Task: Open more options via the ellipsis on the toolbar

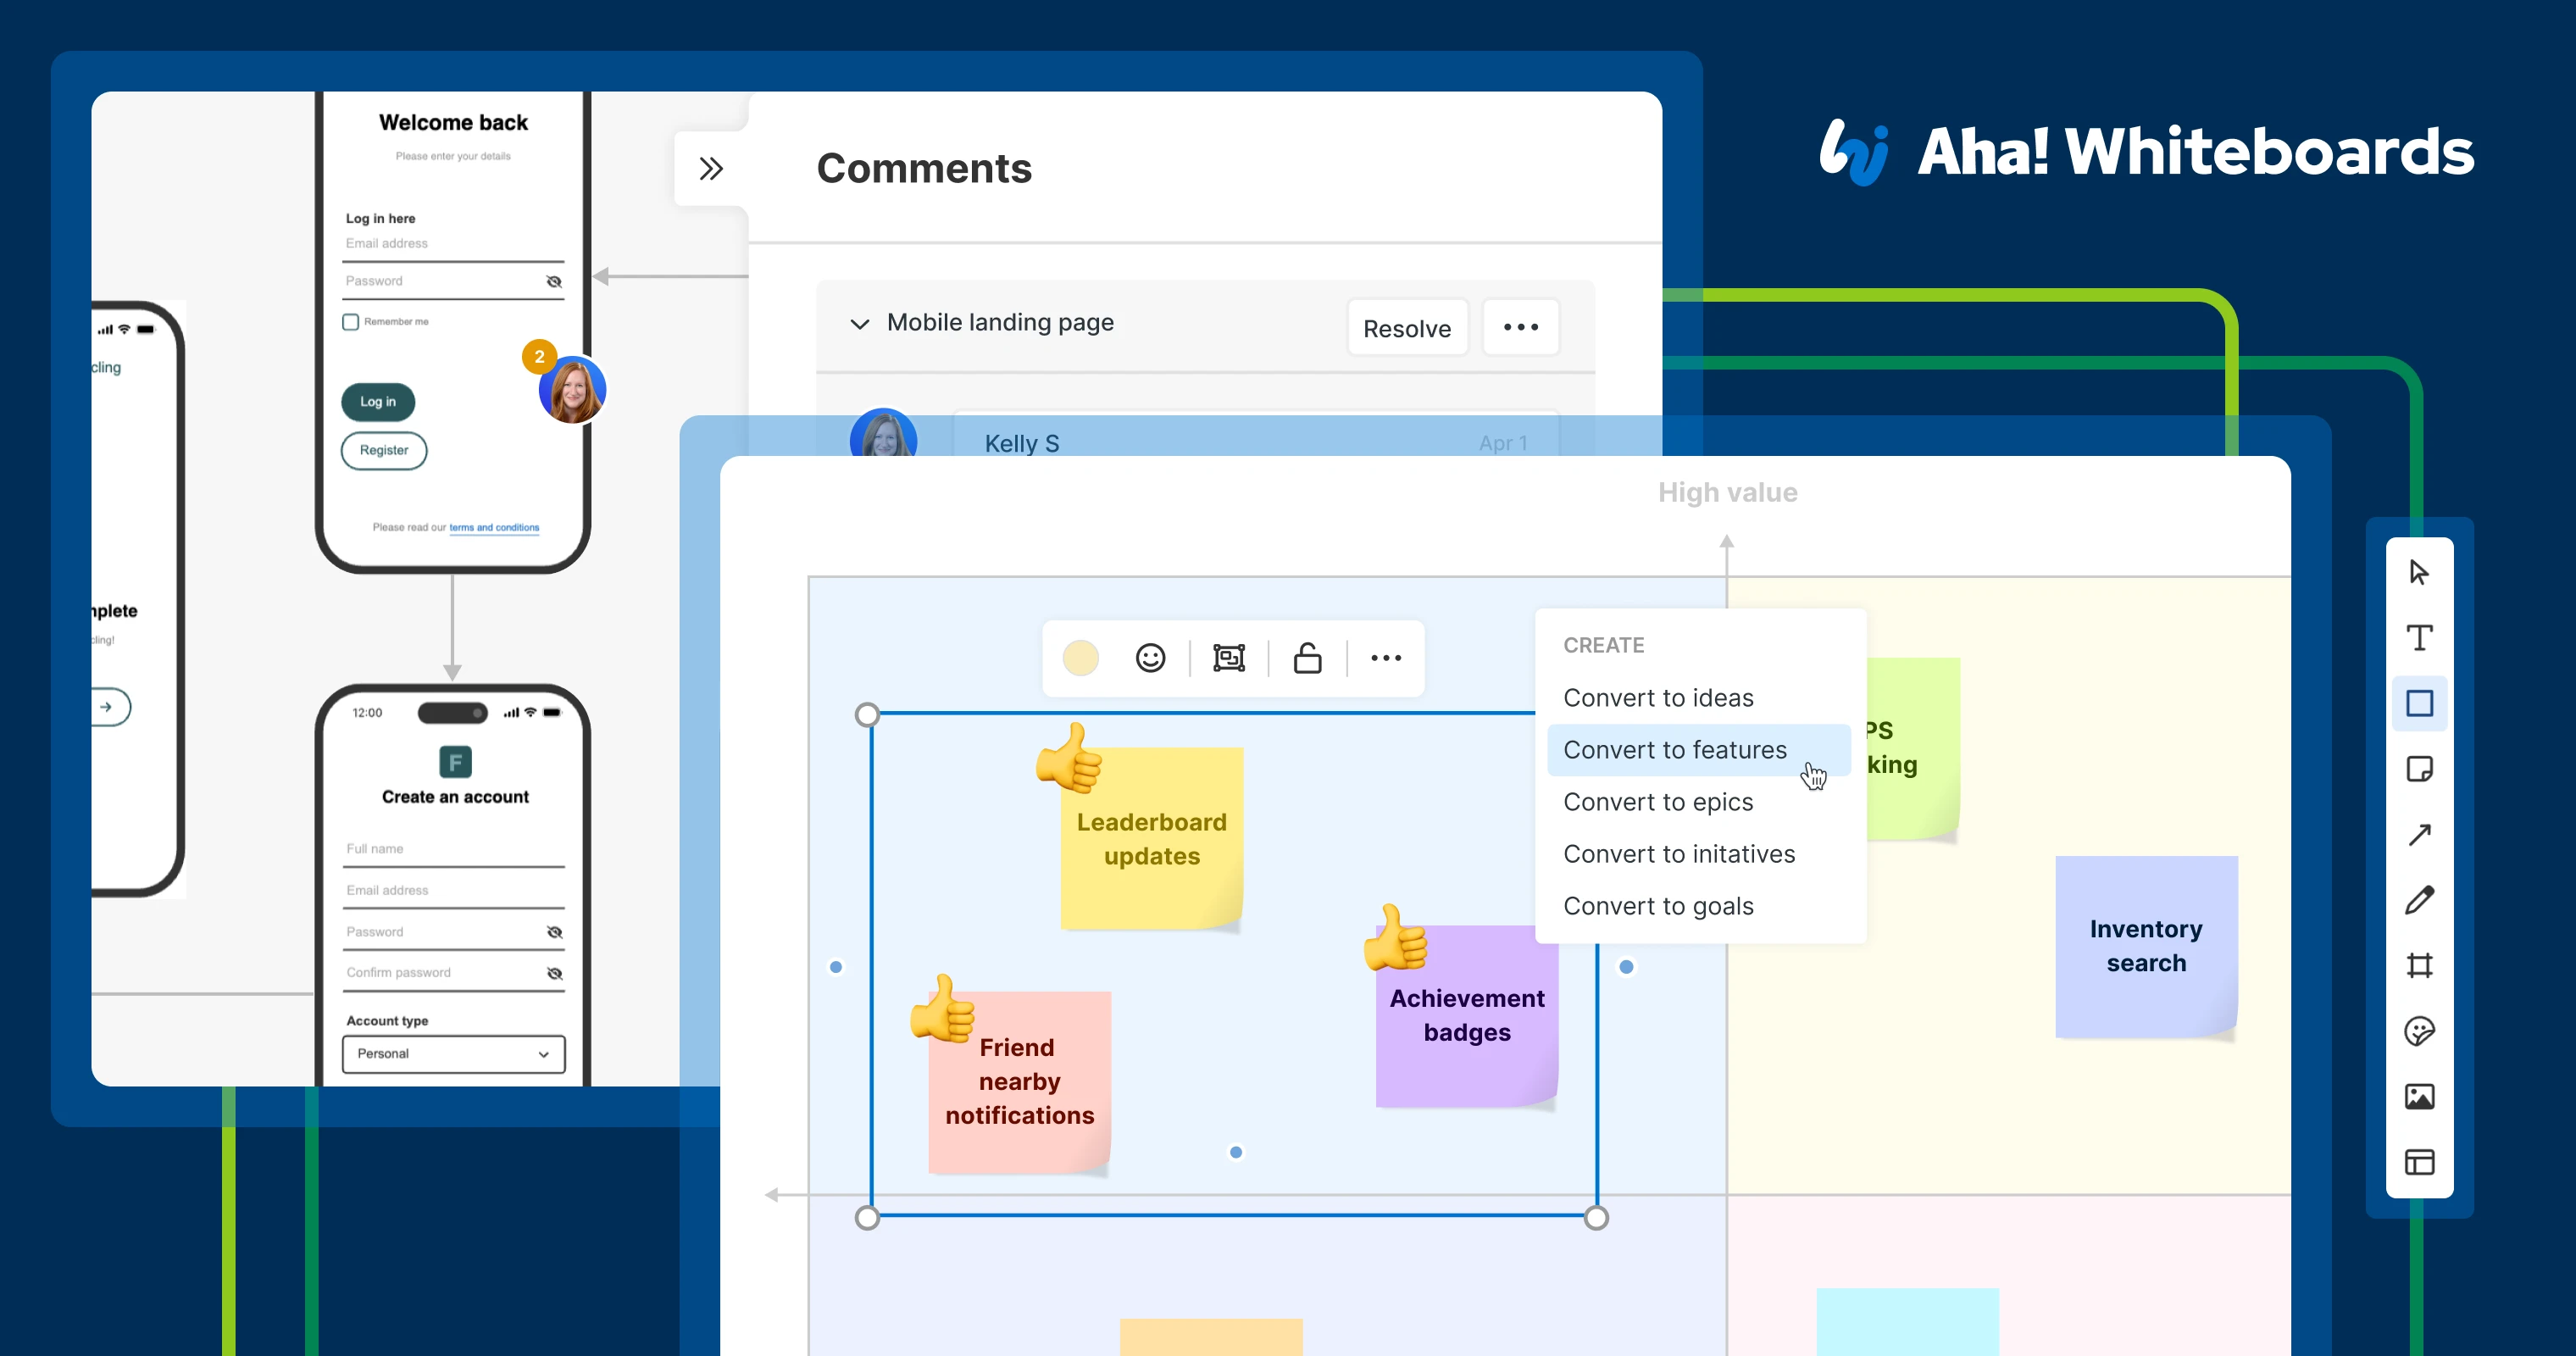Action: coord(1387,657)
